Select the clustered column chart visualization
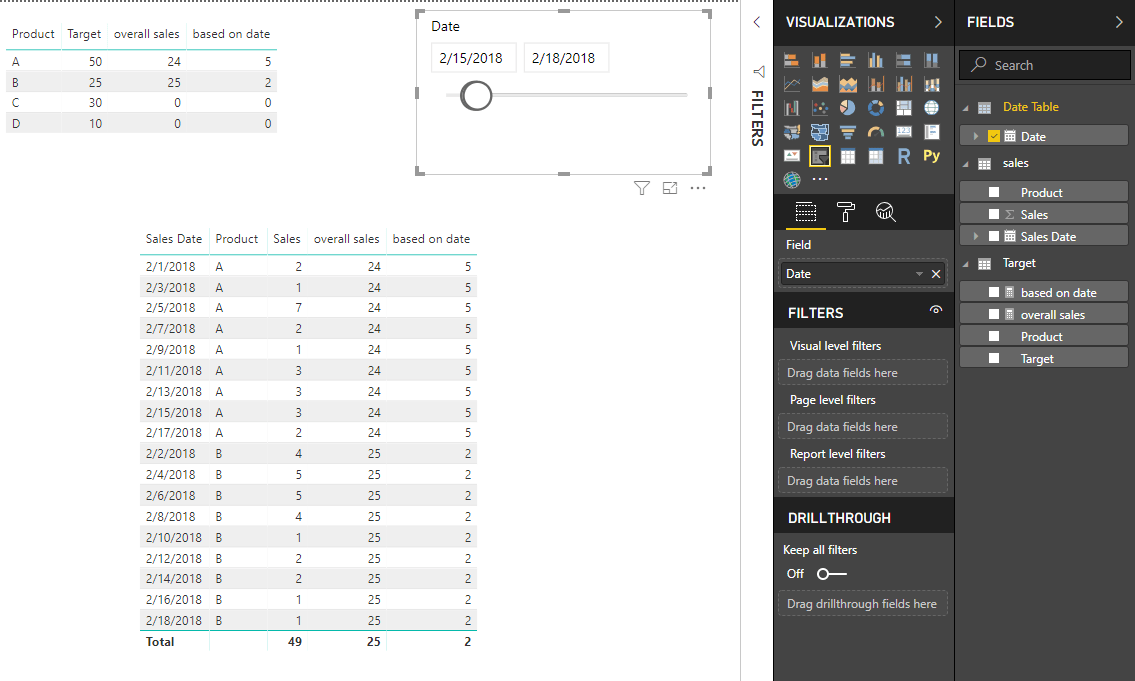Viewport: 1135px width, 681px height. click(x=876, y=60)
